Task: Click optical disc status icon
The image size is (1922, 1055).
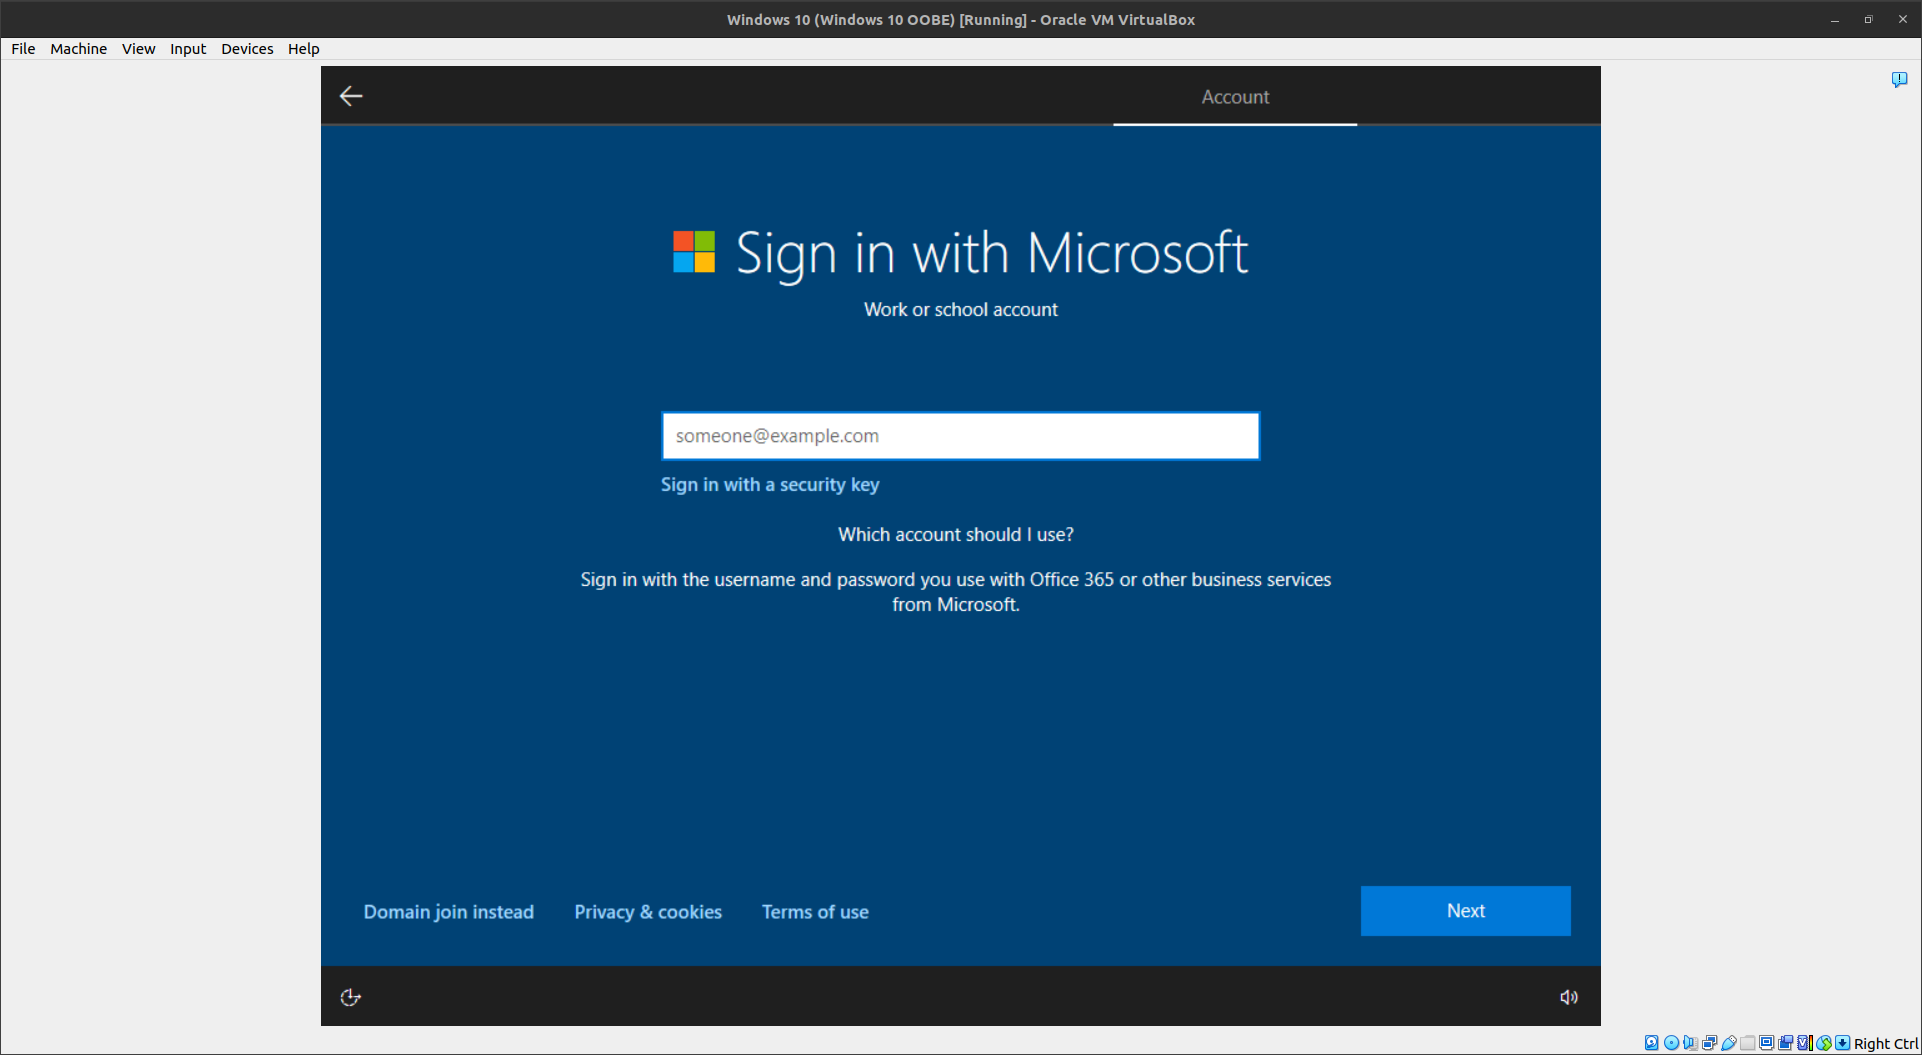Action: (x=1671, y=1043)
